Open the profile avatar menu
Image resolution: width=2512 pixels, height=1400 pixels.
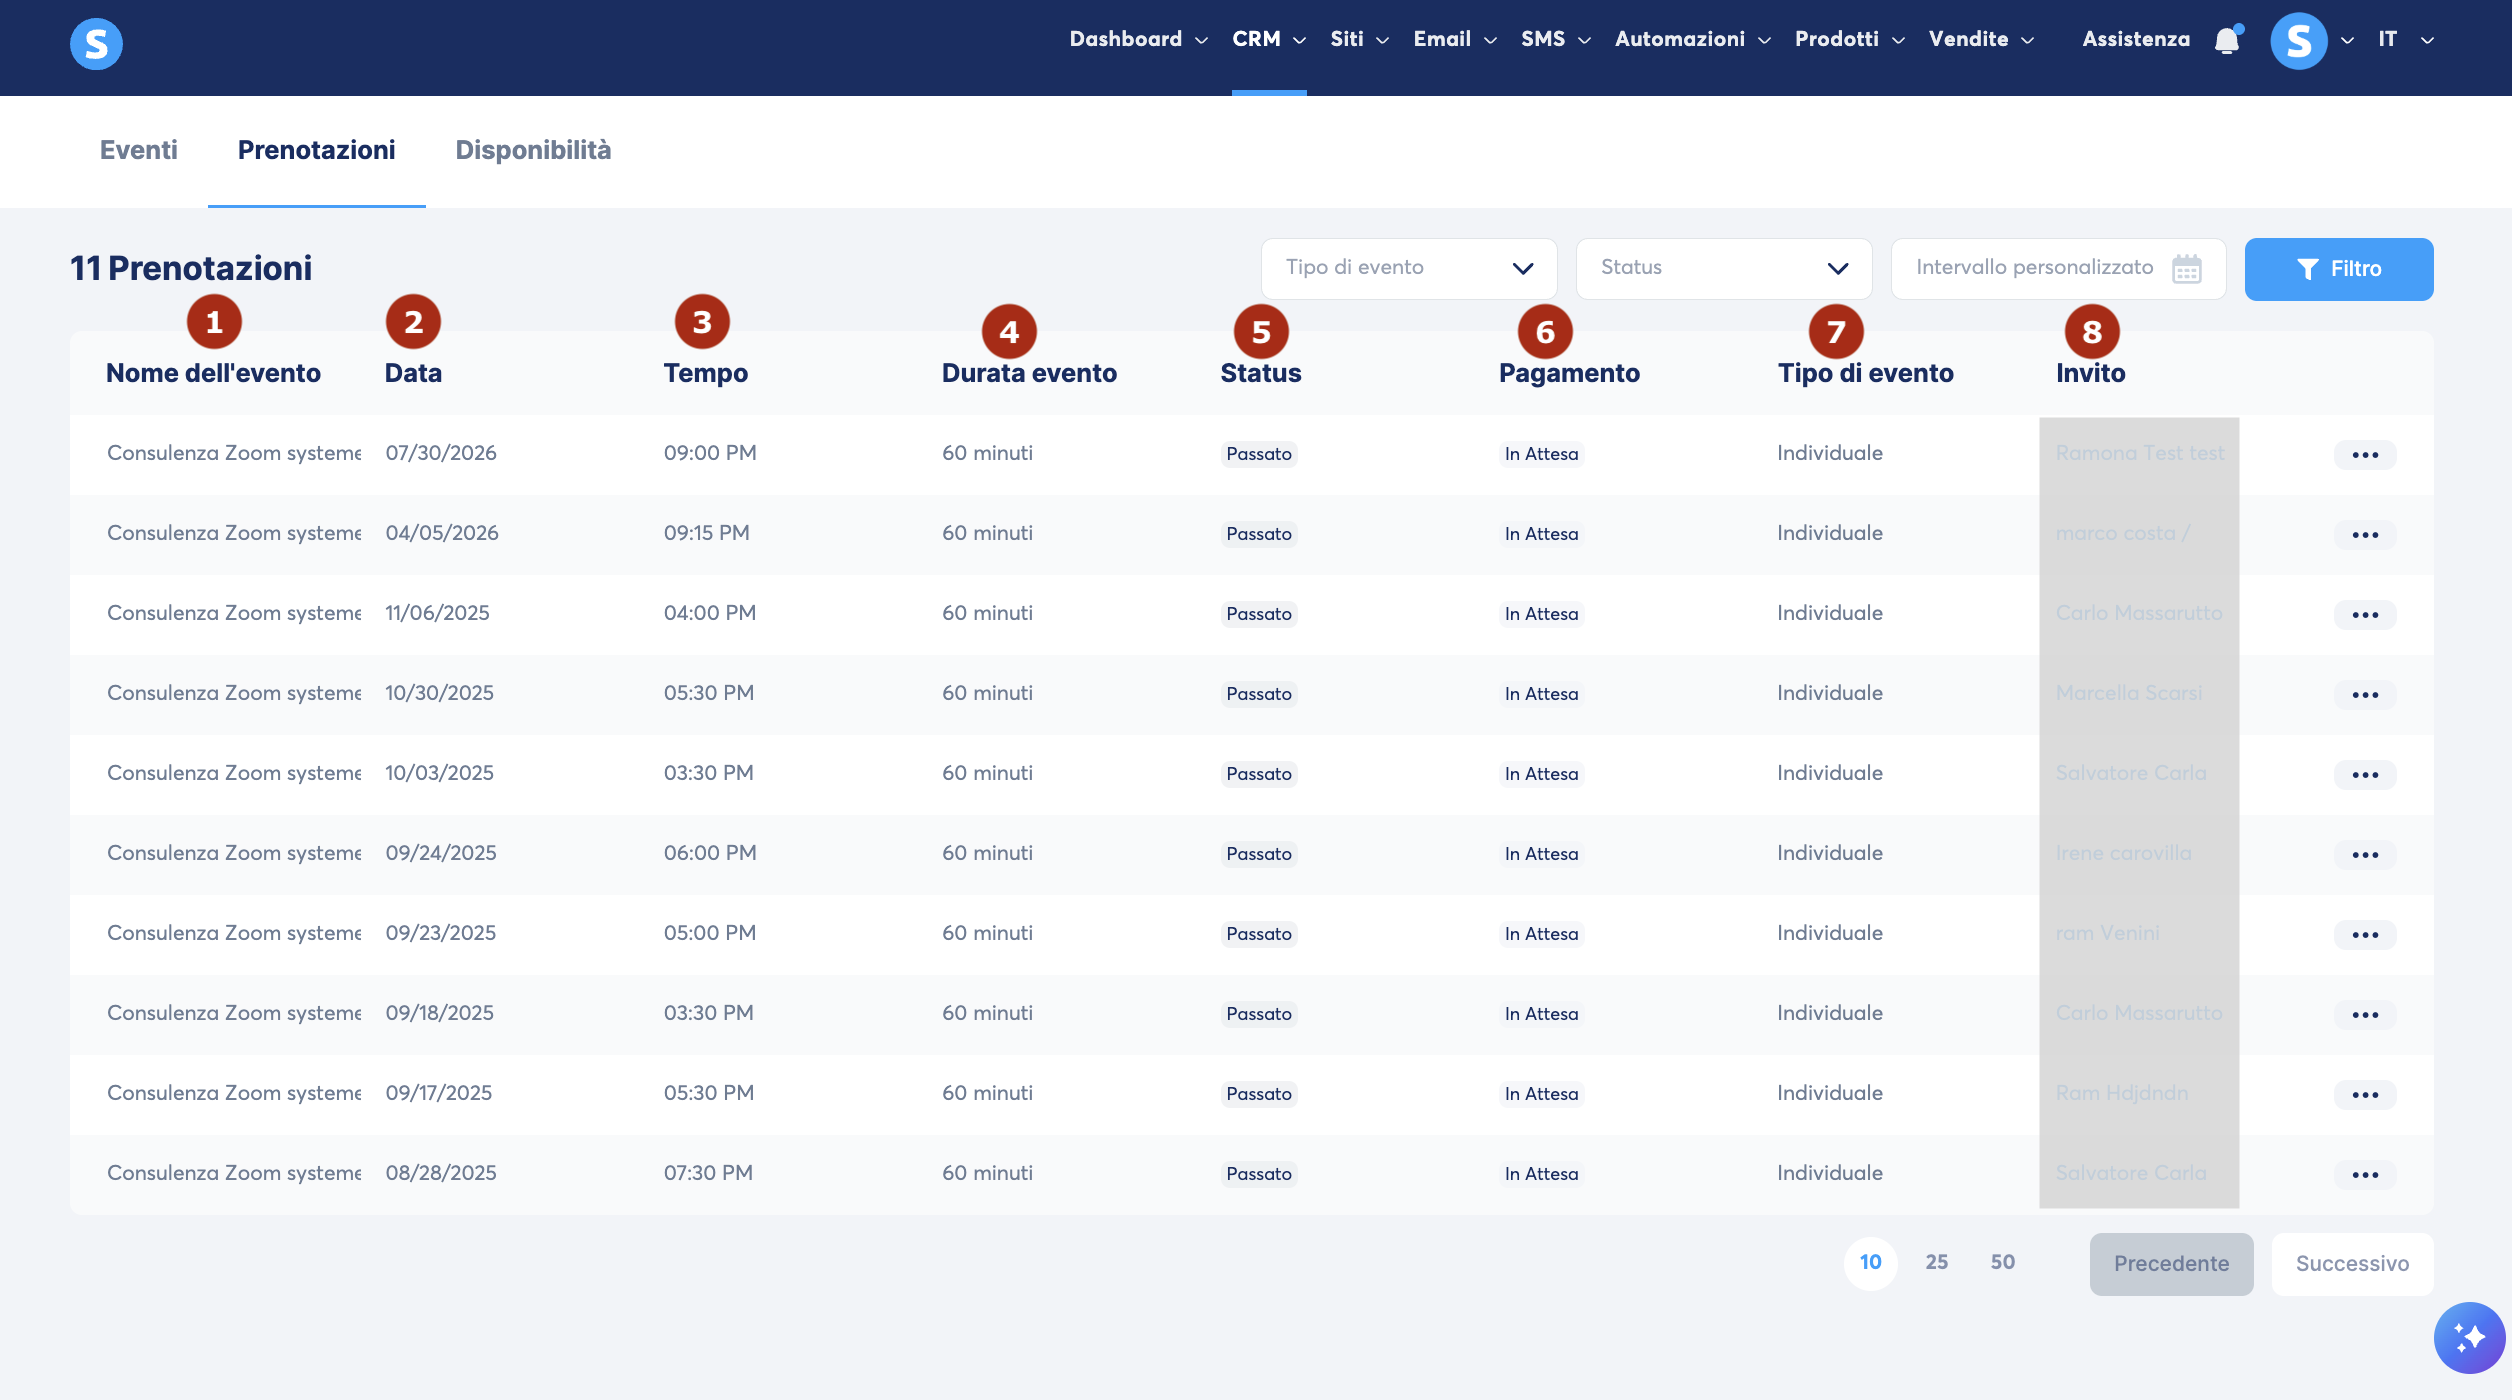(x=2299, y=41)
